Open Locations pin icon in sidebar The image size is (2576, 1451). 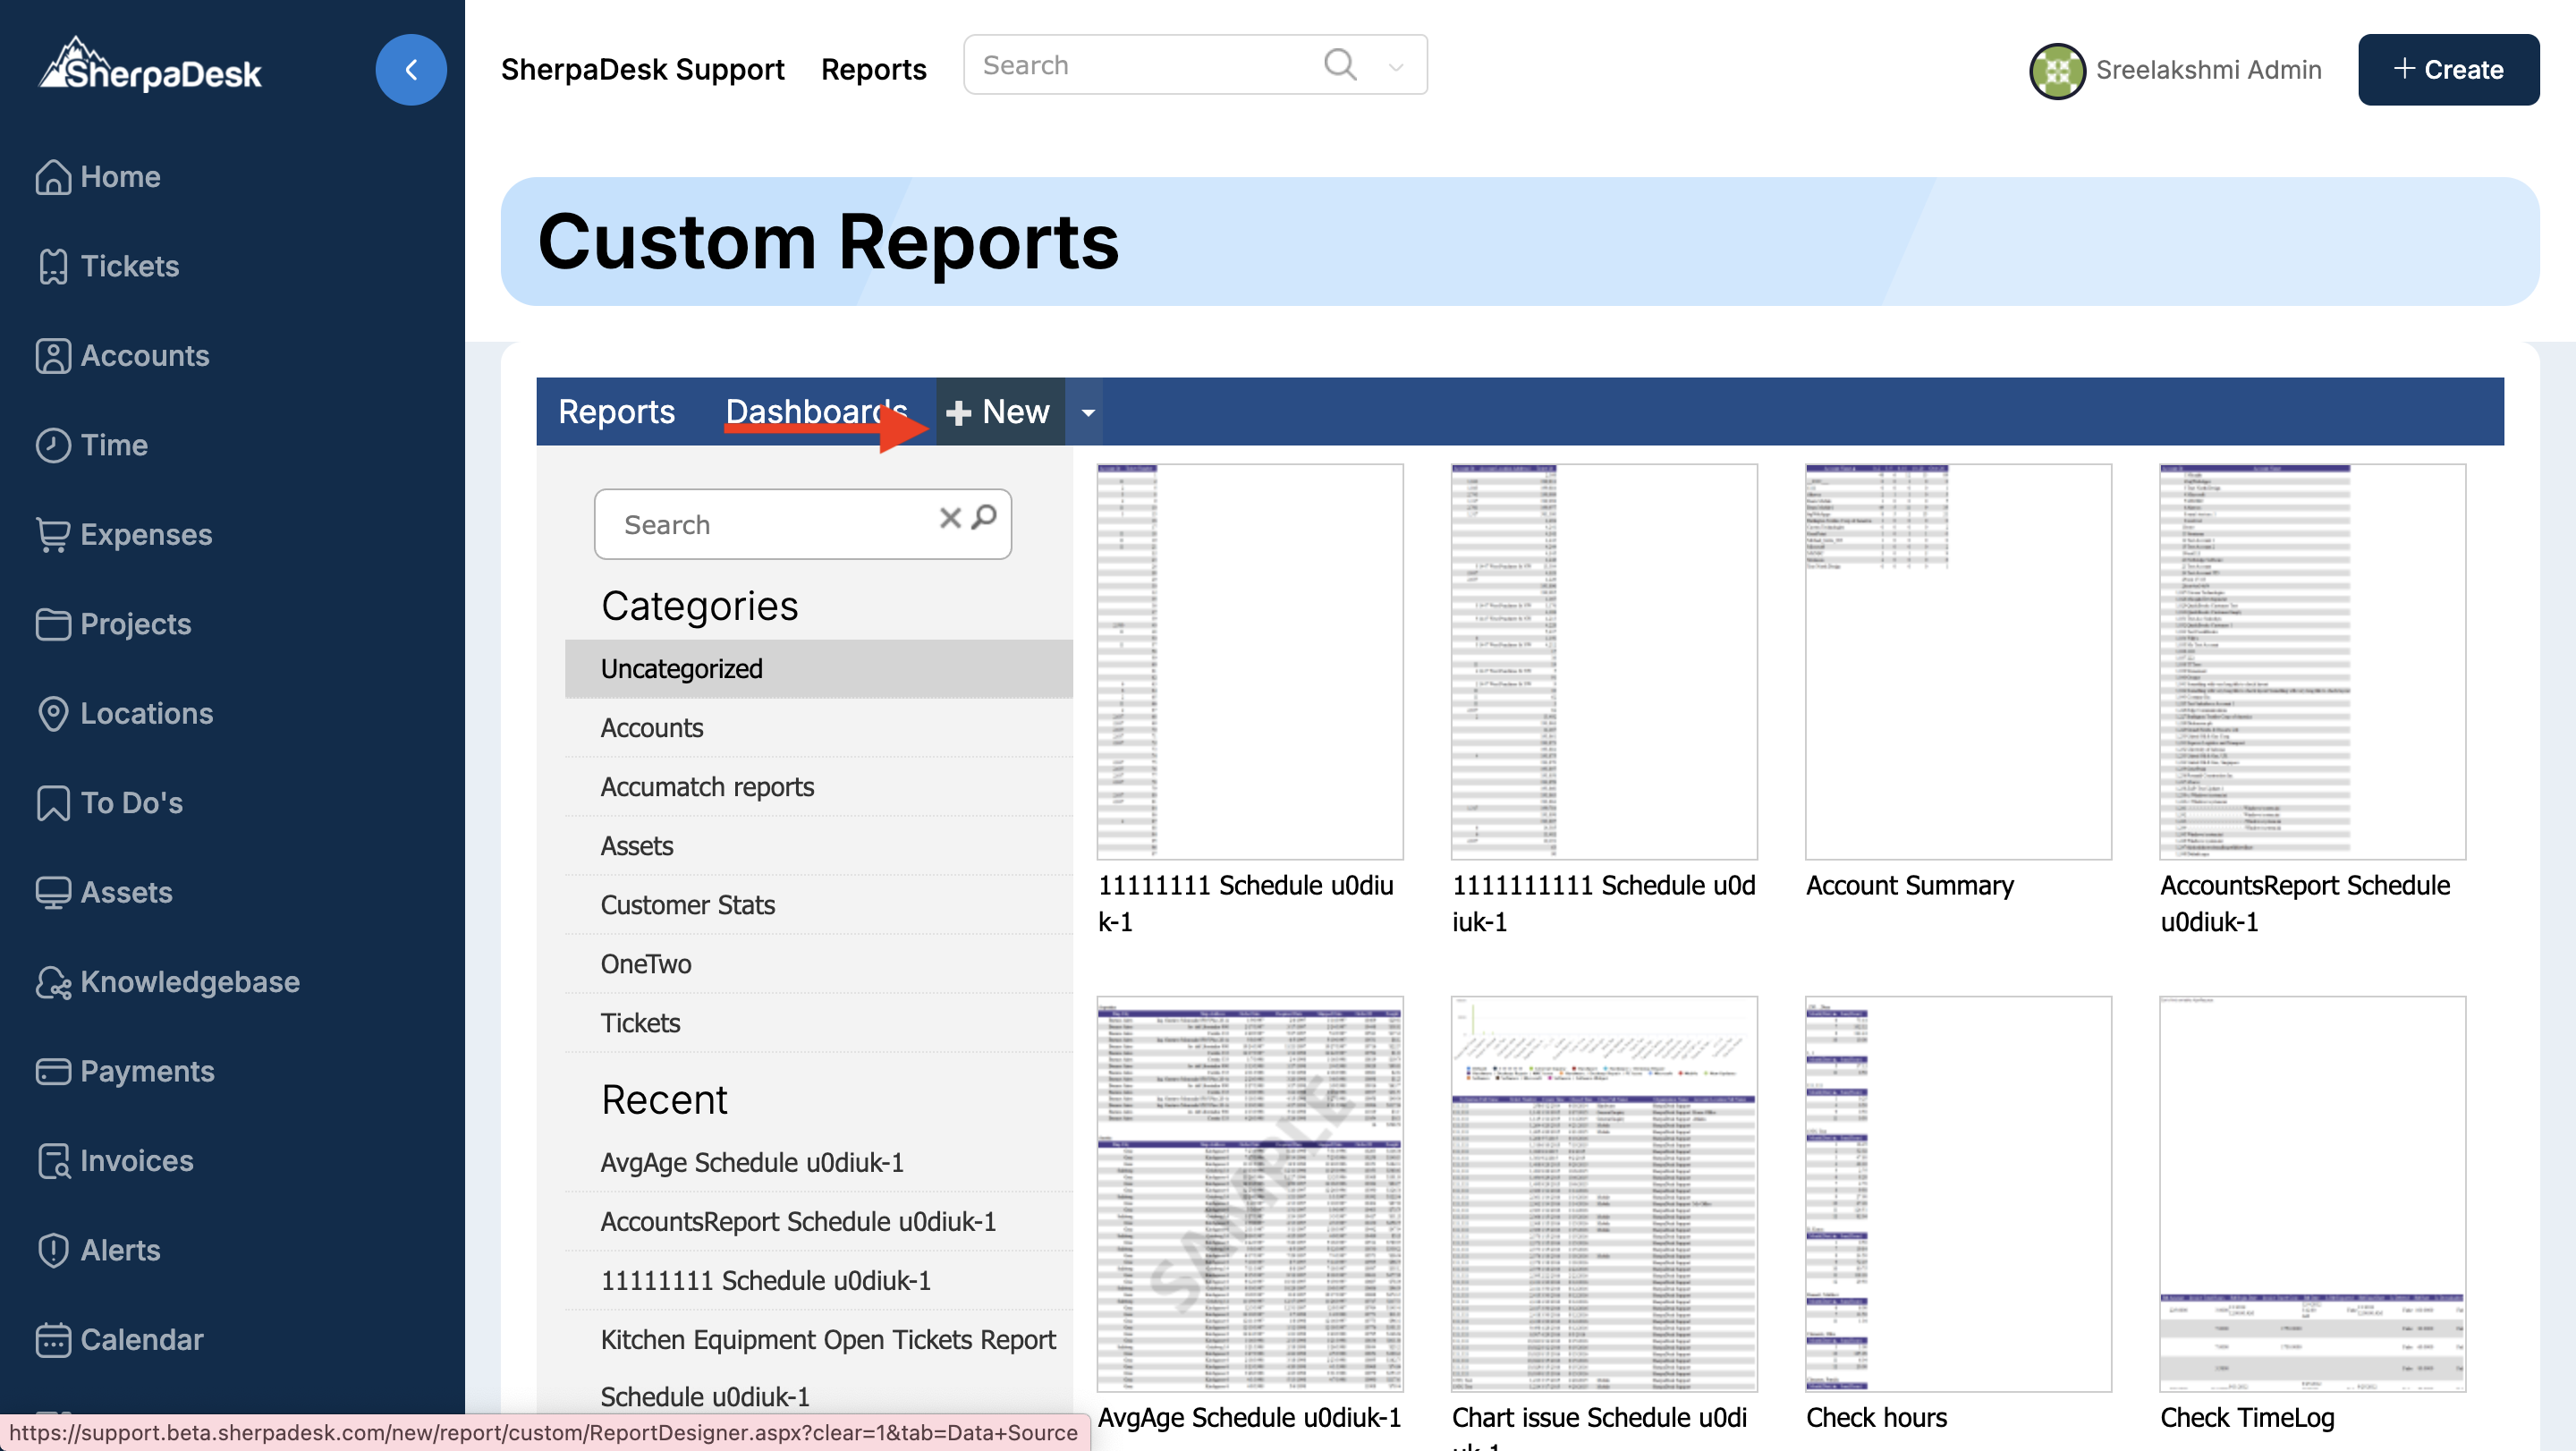coord(53,713)
